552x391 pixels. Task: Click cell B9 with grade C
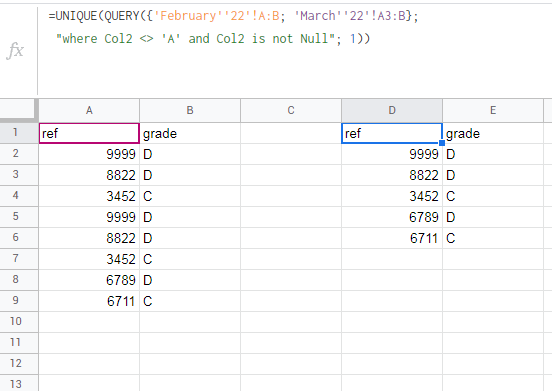pyautogui.click(x=190, y=301)
